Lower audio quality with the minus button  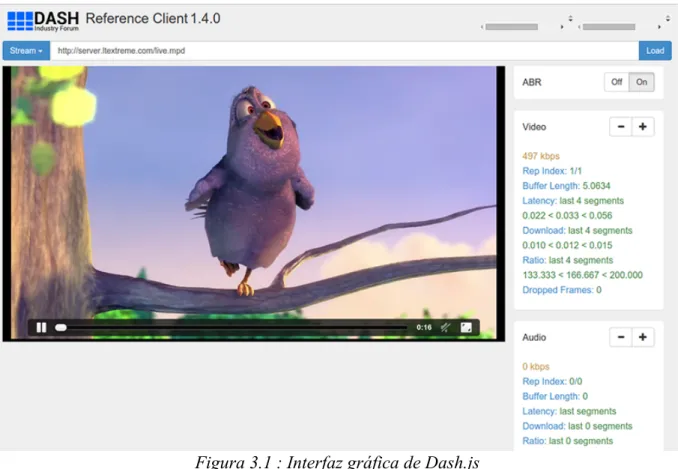pyautogui.click(x=621, y=337)
